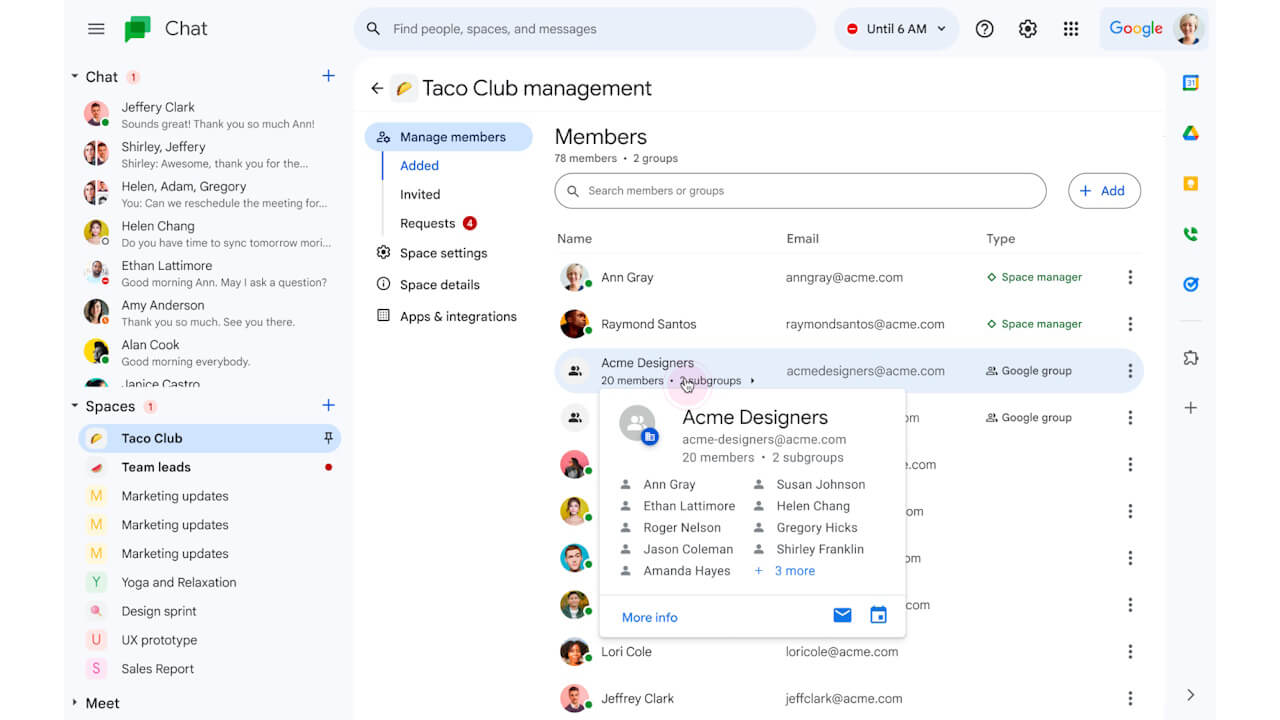Viewport: 1280px width, 720px height.
Task: Open the main navigation hamburger menu
Action: pos(96,28)
